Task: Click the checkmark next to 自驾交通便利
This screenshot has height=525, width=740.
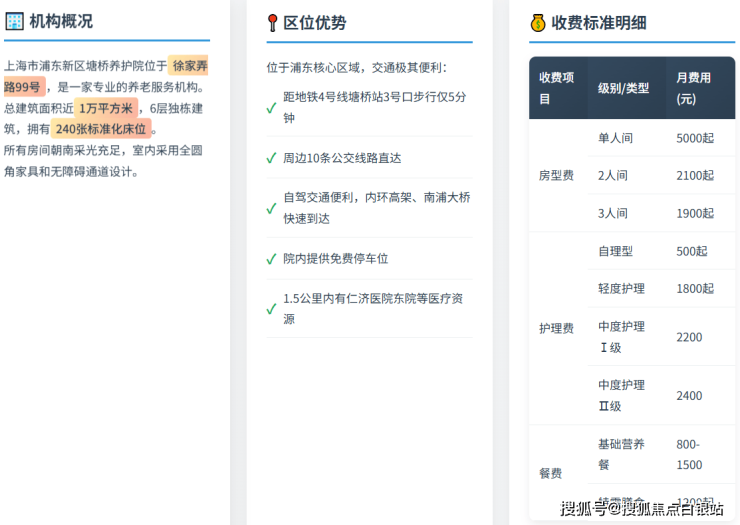Action: [271, 208]
